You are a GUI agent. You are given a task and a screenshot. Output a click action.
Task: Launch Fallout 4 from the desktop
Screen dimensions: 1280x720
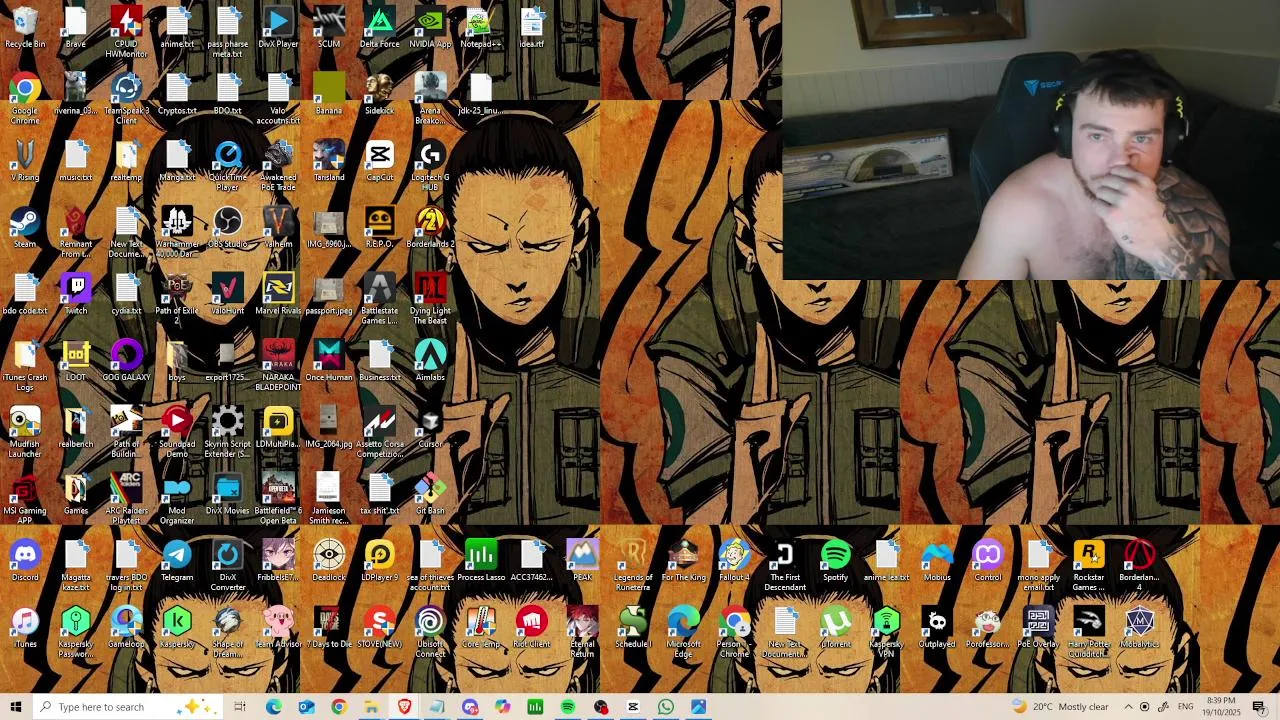(x=734, y=562)
